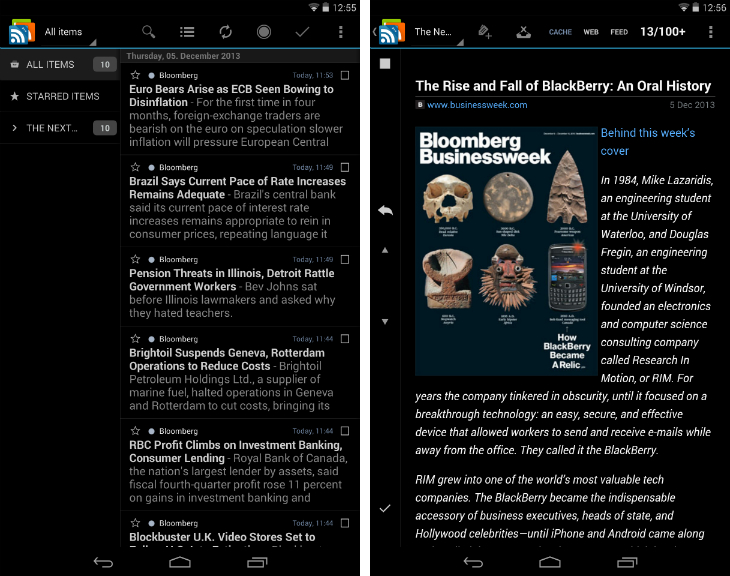Open www.businessweek.com link
Screen dimensions: 730x576
click(477, 105)
